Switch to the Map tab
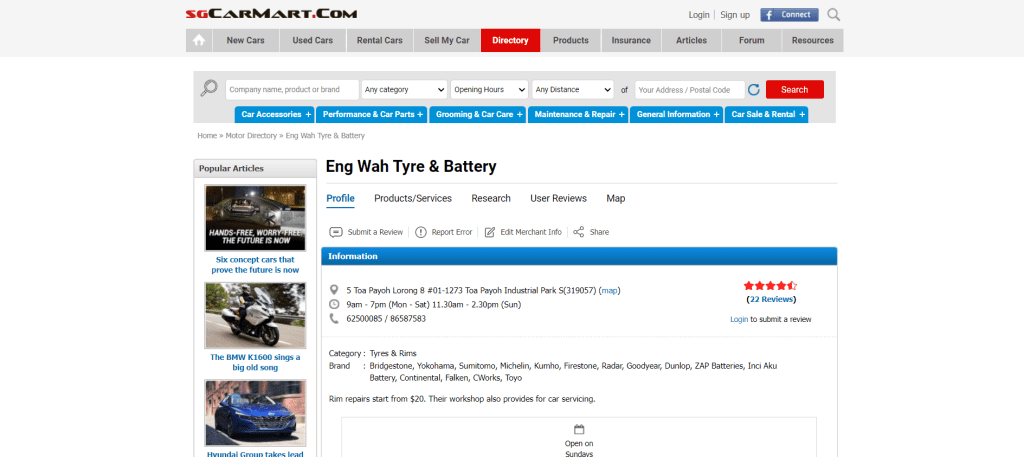1024x457 pixels. coord(616,198)
